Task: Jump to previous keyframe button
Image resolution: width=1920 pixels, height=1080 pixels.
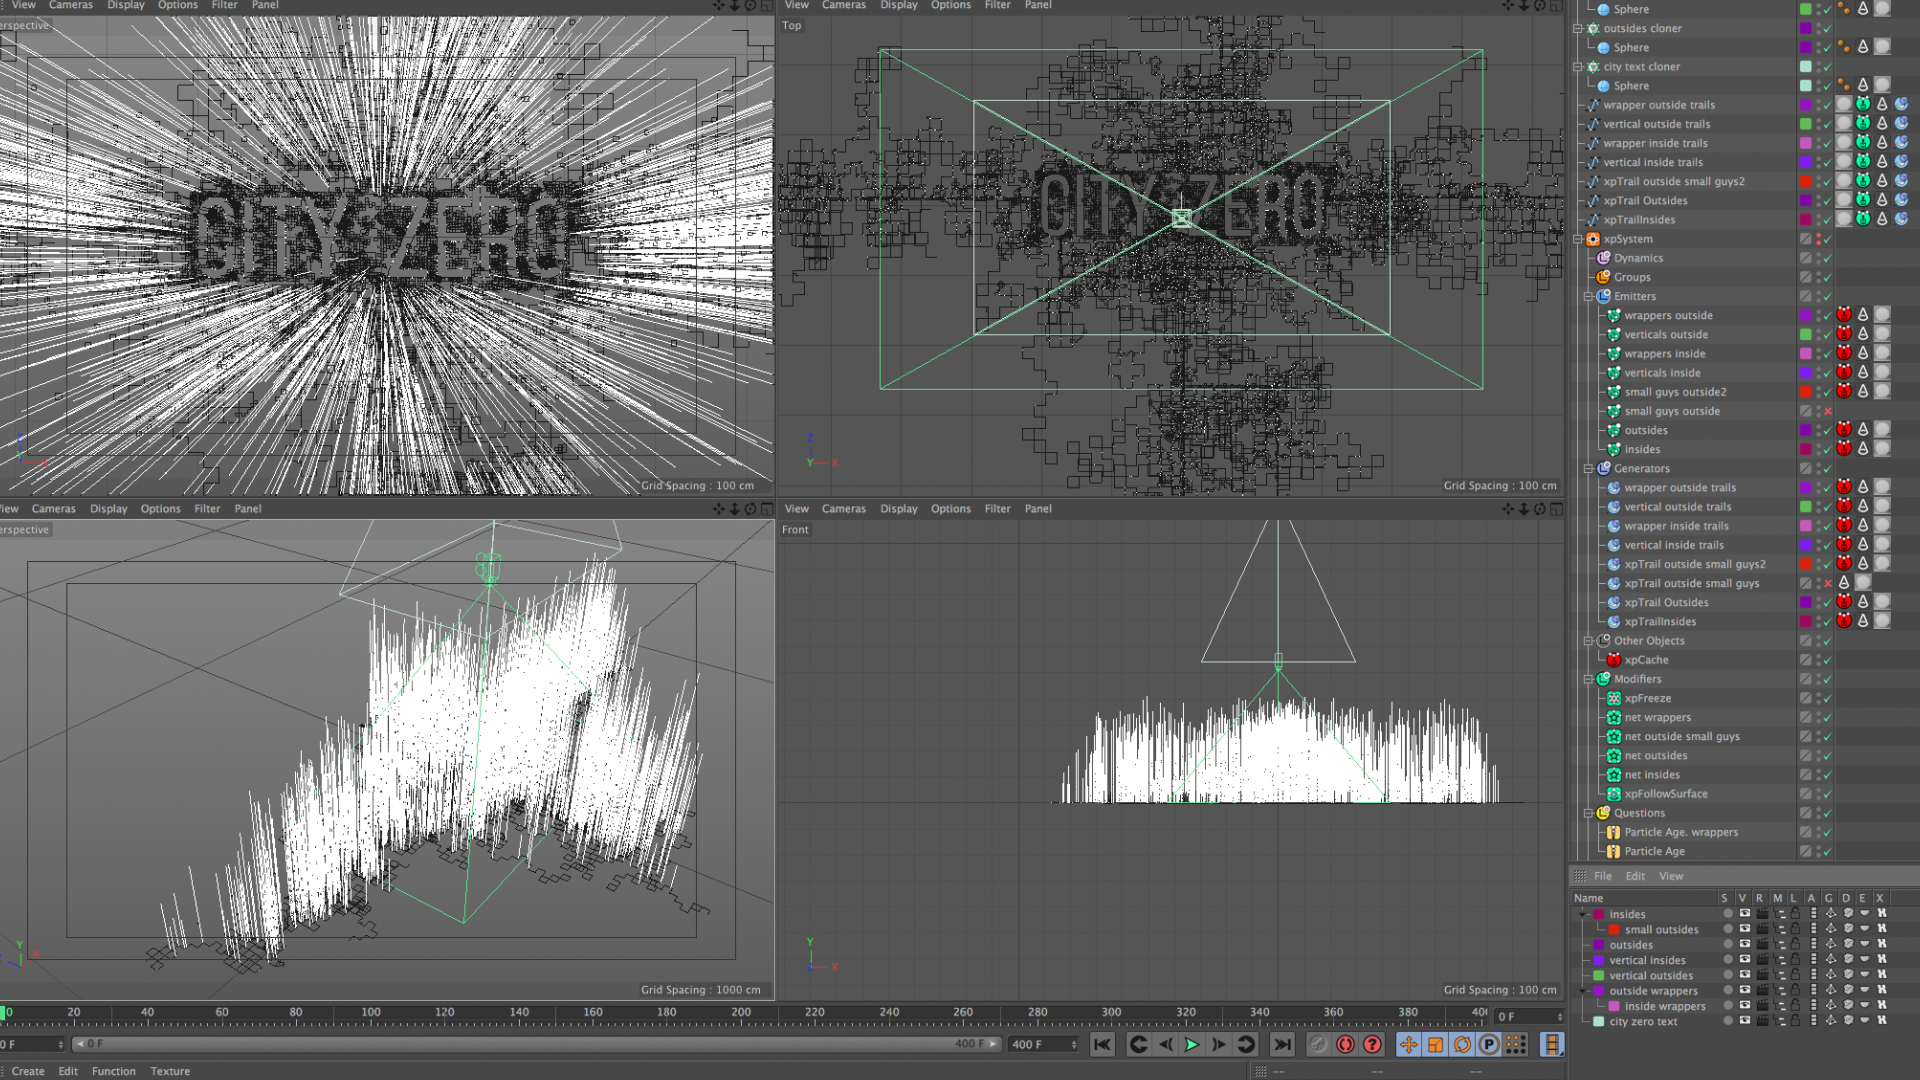Action: point(1138,1044)
